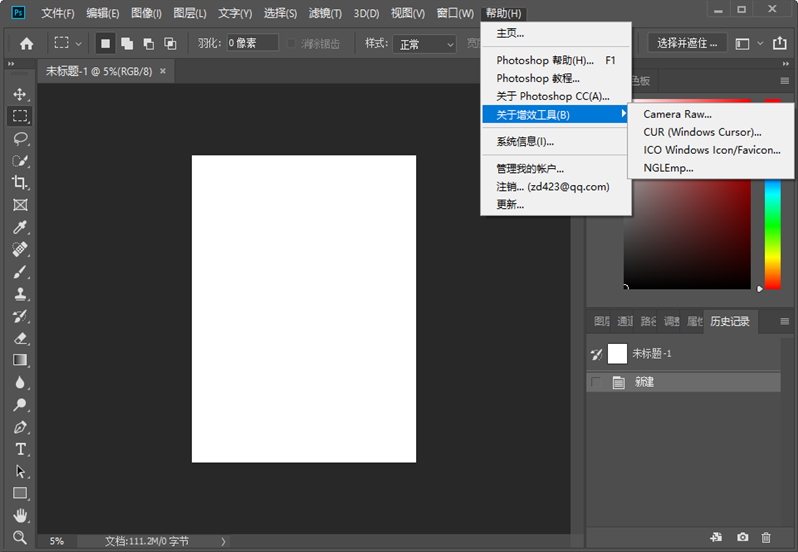798x552 pixels.
Task: Select the Rectangle shape tool
Action: click(x=20, y=493)
